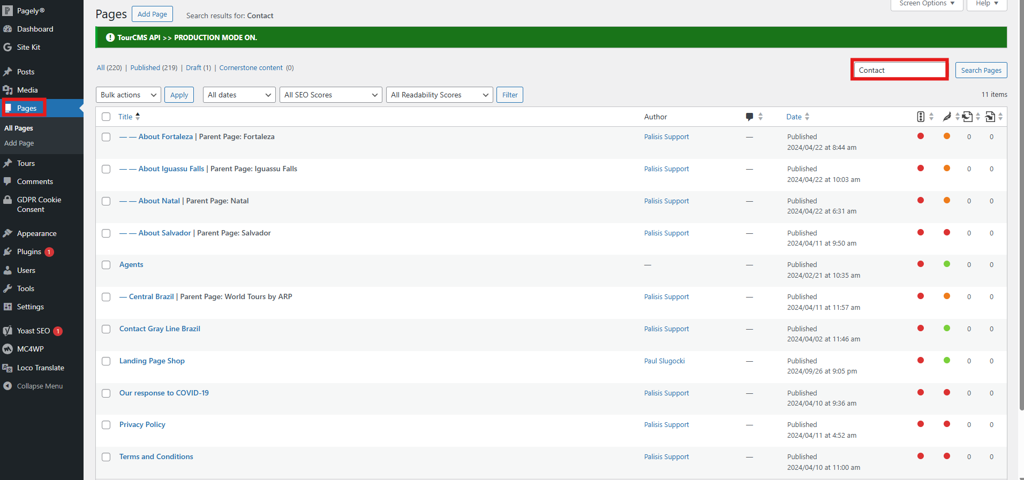The image size is (1024, 480).
Task: Click the Appearance brush icon
Action: (8, 233)
